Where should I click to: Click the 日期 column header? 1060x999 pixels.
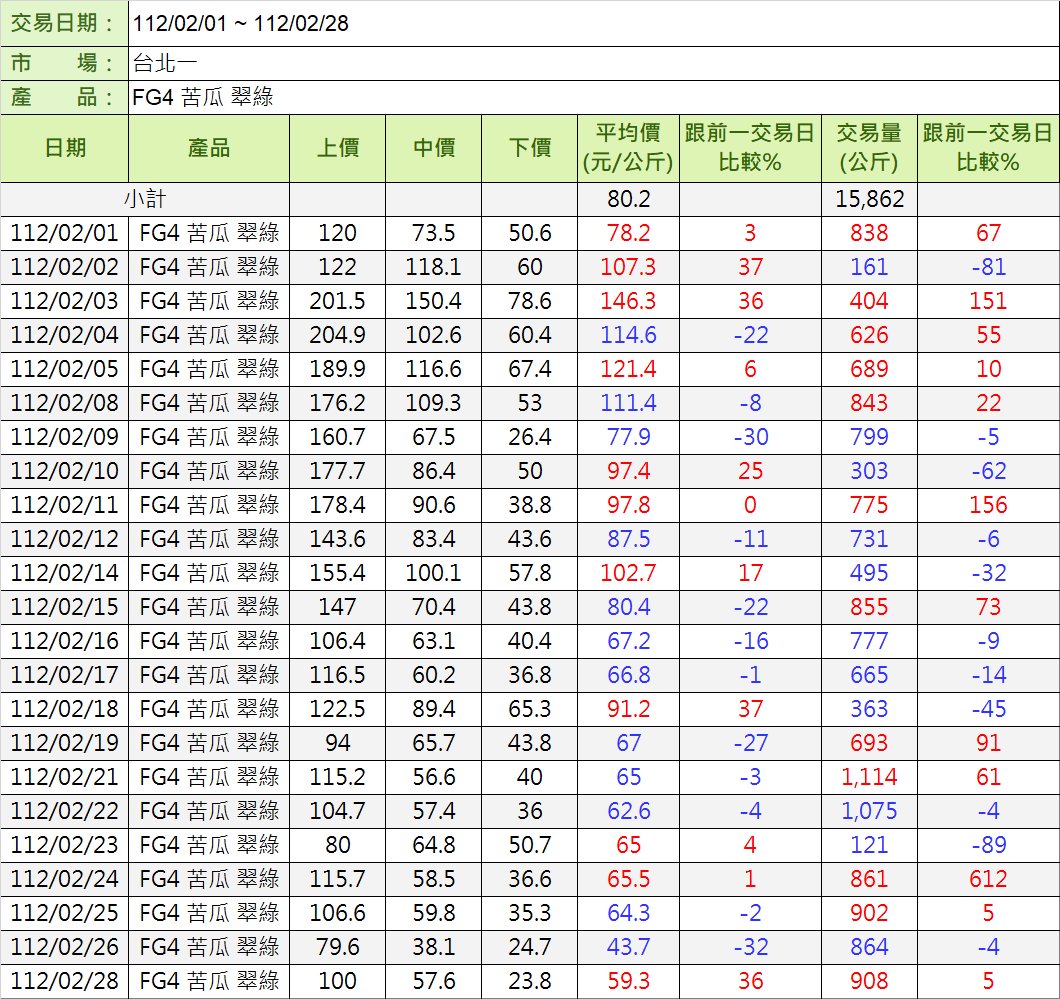[65, 148]
